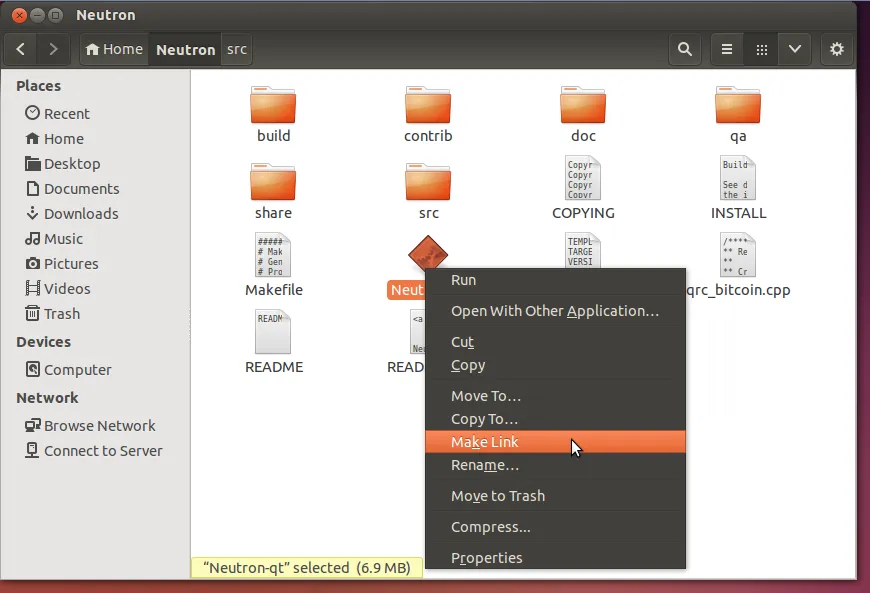Choose Rename… from the context menu
870x593 pixels.
[x=555, y=465]
